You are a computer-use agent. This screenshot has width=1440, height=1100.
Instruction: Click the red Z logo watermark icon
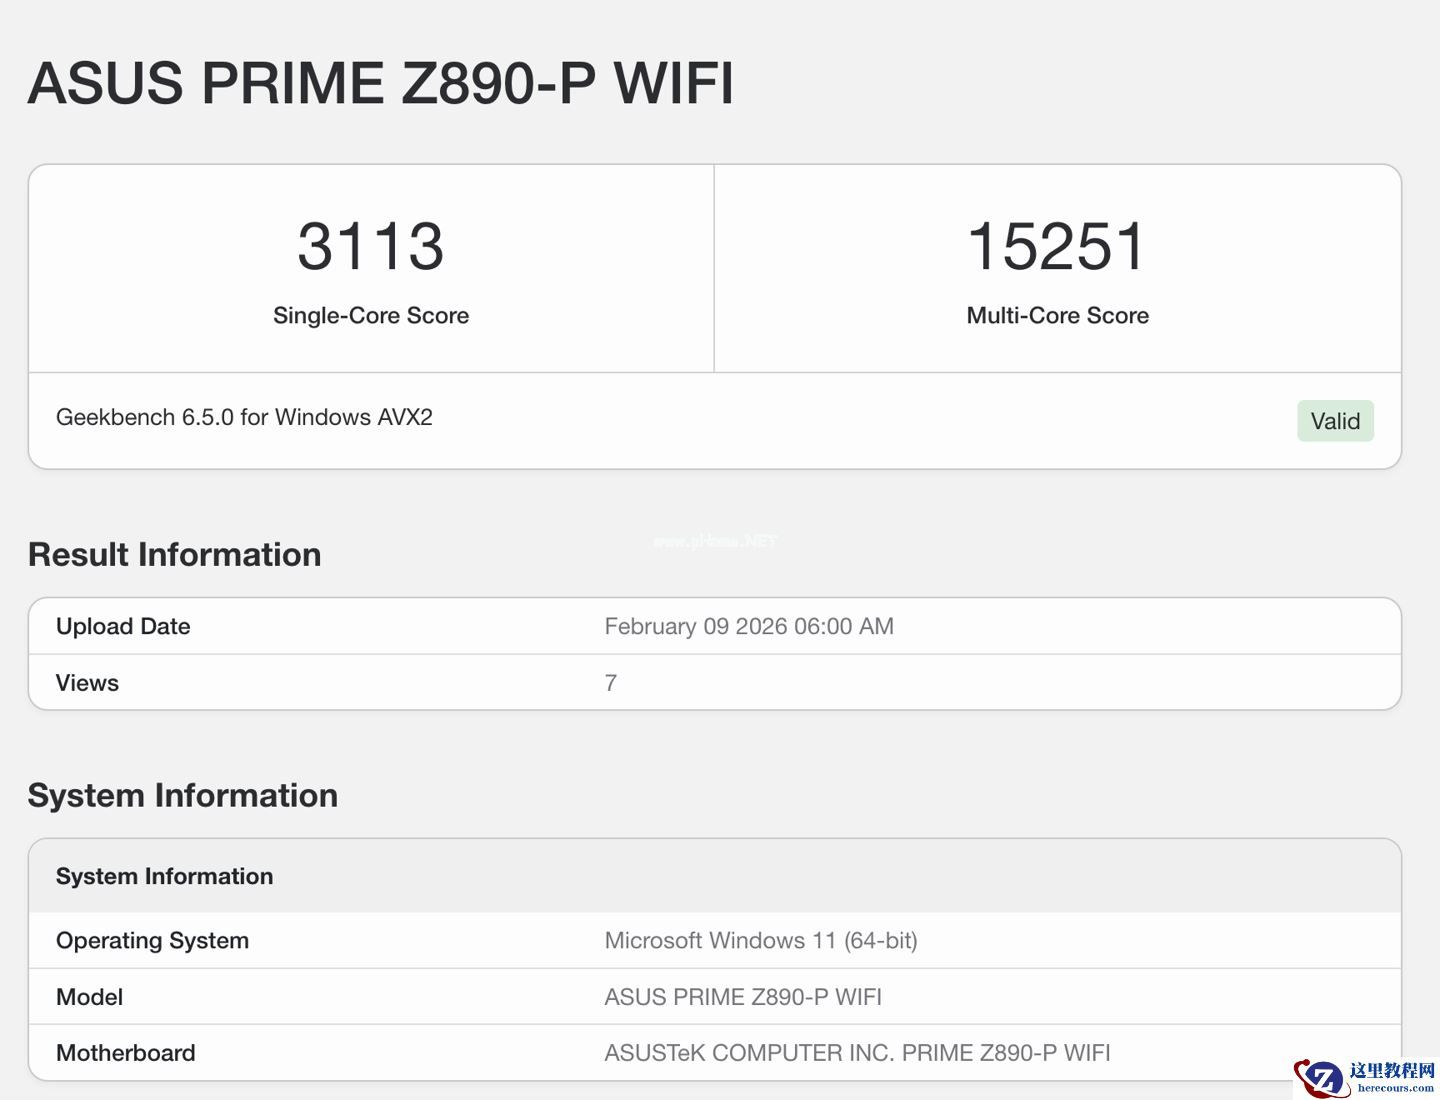[1321, 1078]
